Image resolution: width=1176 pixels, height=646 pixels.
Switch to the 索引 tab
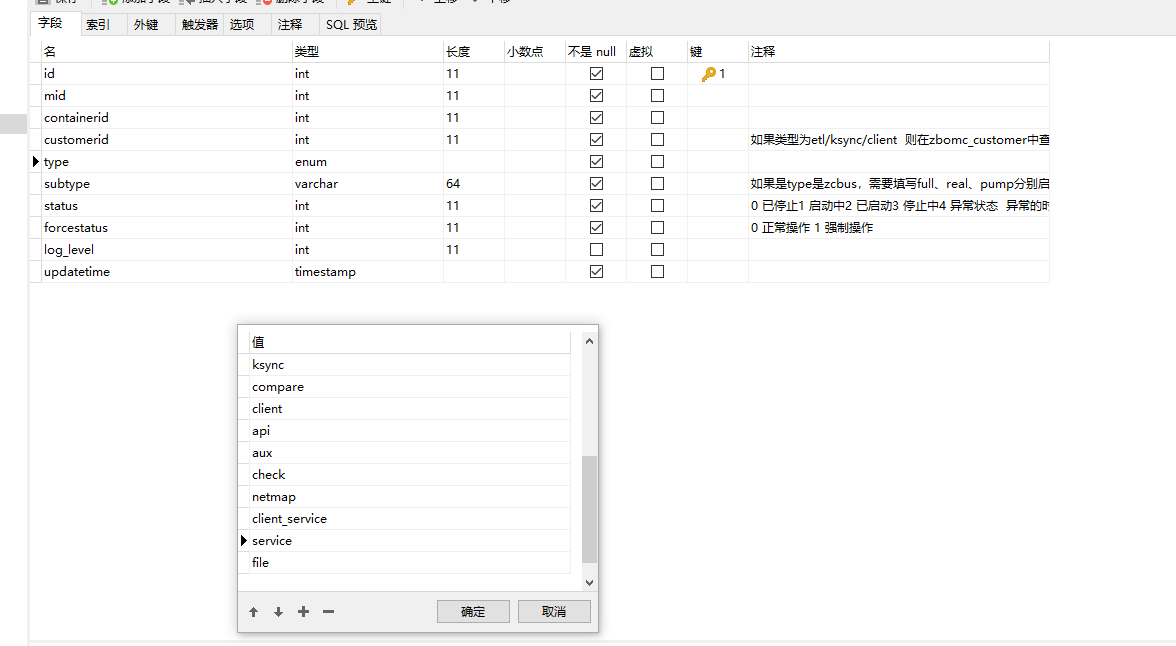[x=98, y=25]
